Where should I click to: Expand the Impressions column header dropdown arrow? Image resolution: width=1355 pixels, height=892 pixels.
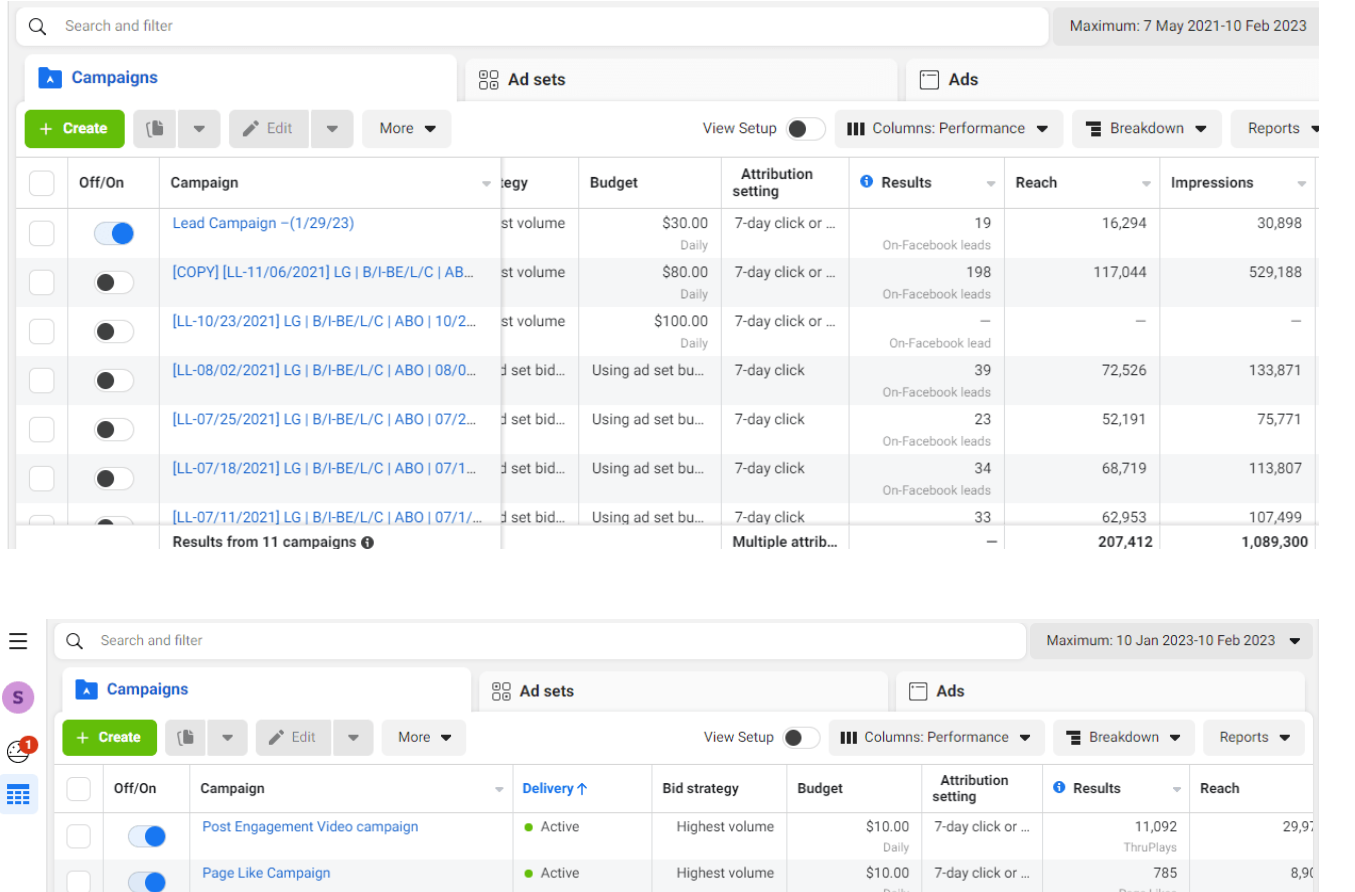click(x=1301, y=184)
